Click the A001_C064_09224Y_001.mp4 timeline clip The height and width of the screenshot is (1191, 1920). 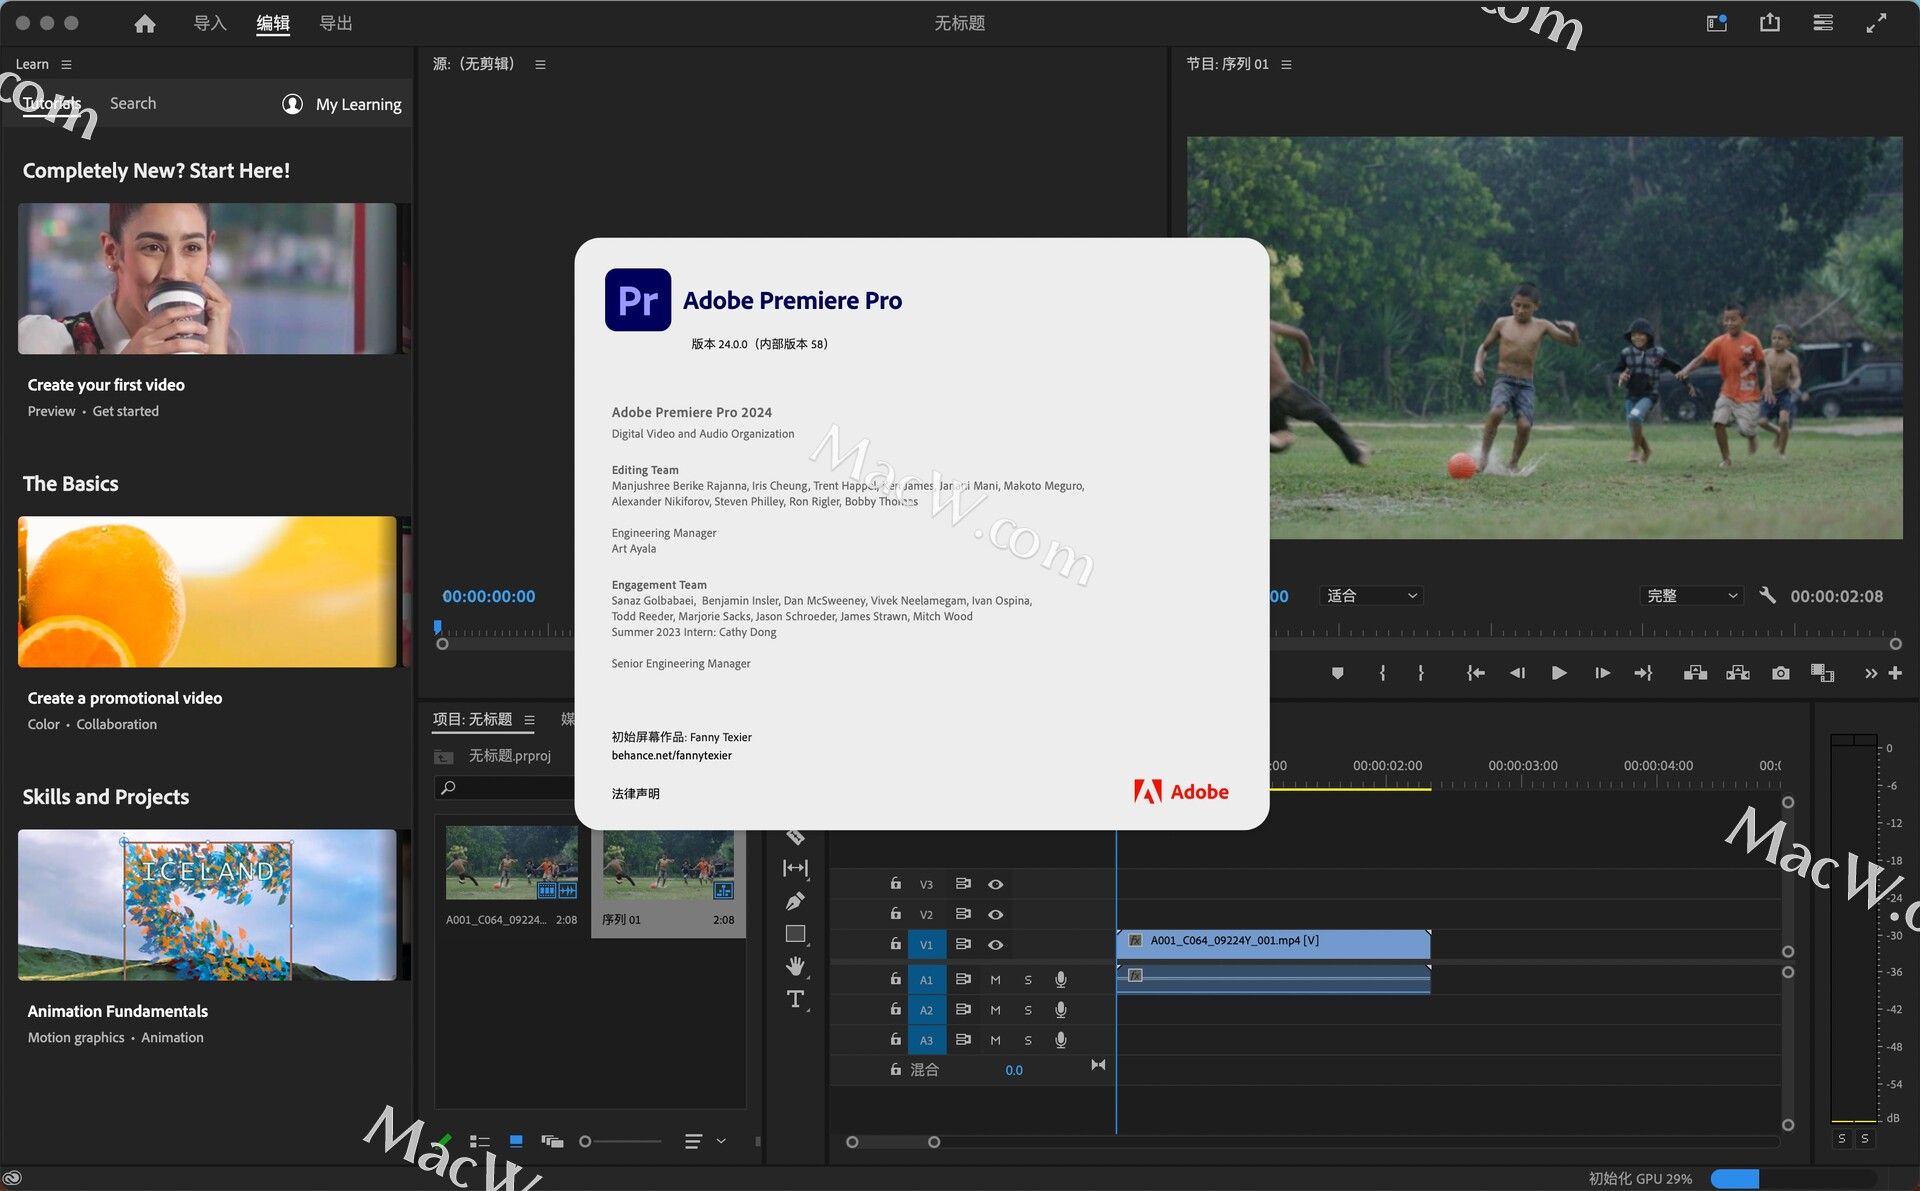click(x=1275, y=941)
